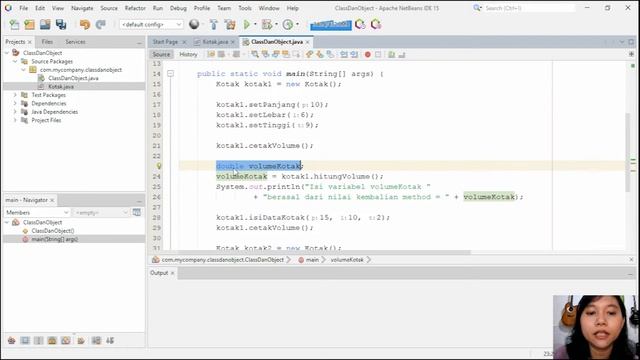Click the Undo toolbar icon
Screen dimensions: 640x360
coord(85,24)
